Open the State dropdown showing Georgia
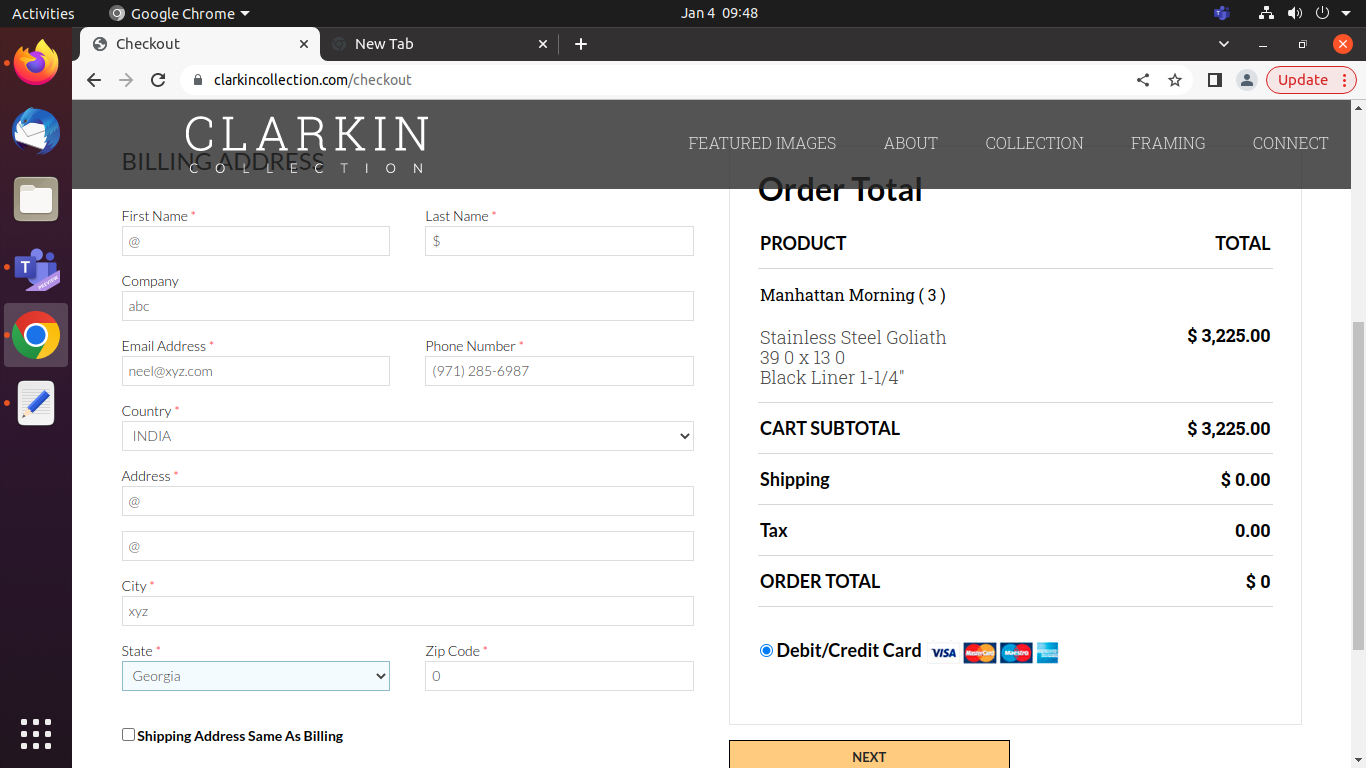The width and height of the screenshot is (1366, 768). [256, 676]
